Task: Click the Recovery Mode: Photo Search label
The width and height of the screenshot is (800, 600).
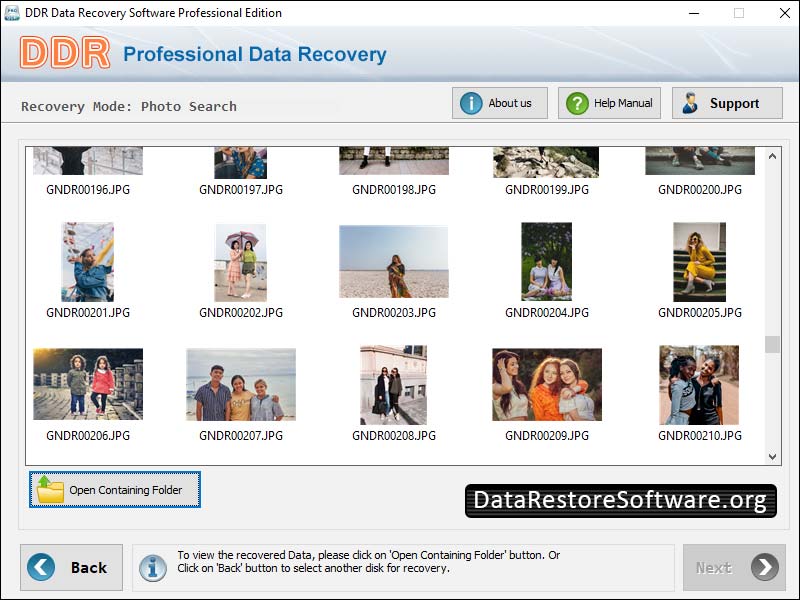Action: tap(129, 107)
